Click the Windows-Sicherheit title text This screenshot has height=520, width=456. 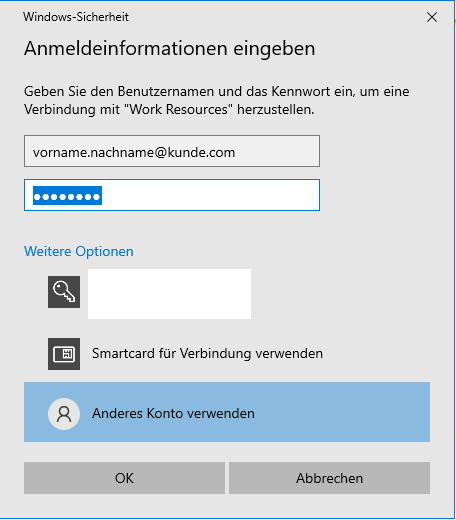[76, 17]
